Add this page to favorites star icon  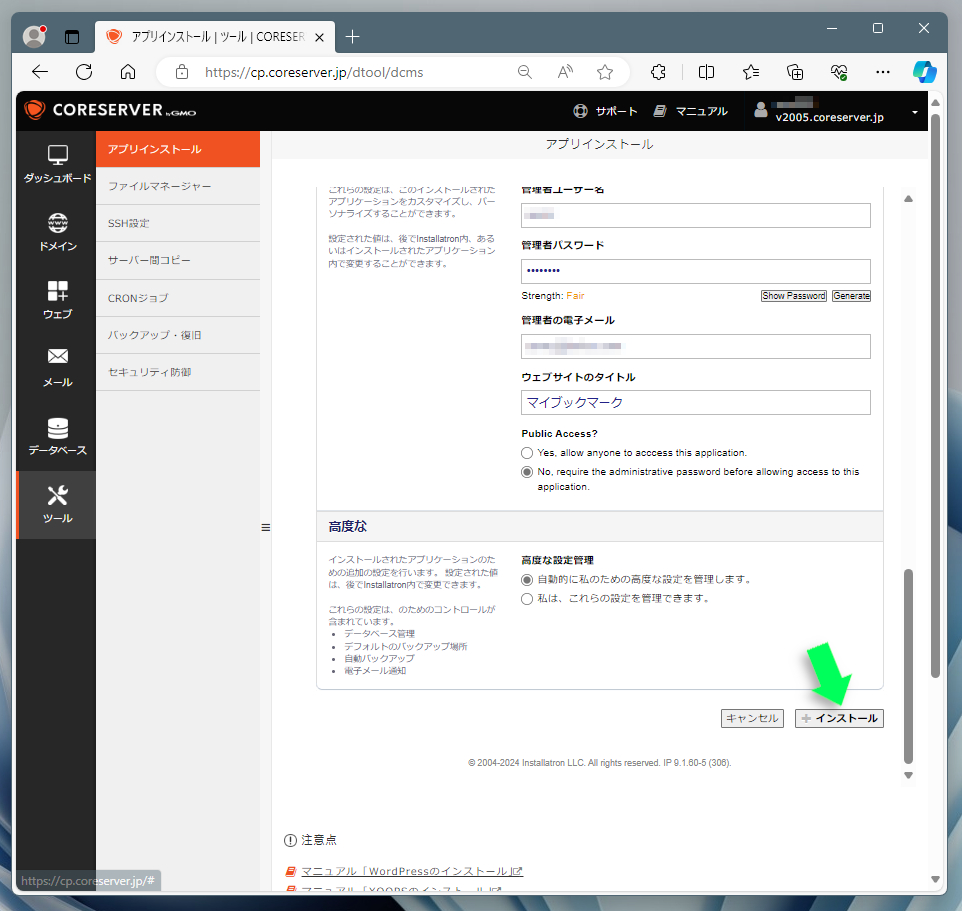[x=605, y=72]
